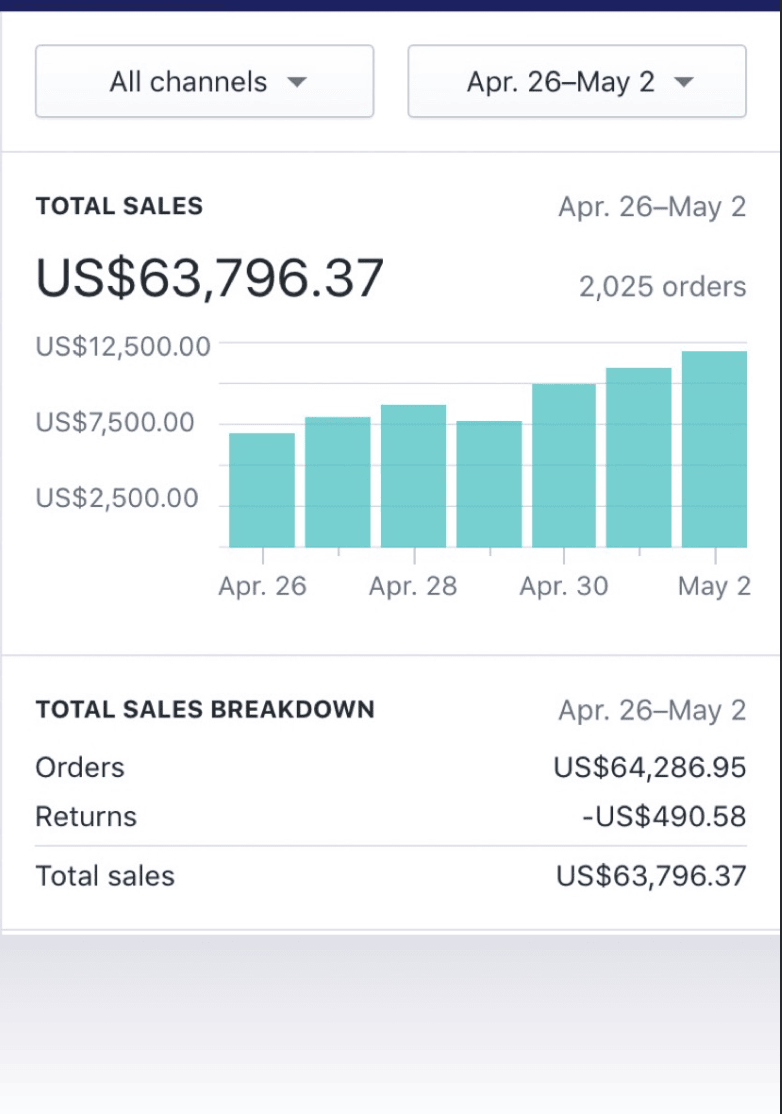Select the tallest bar for May 2
The width and height of the screenshot is (782, 1114).
click(x=714, y=450)
